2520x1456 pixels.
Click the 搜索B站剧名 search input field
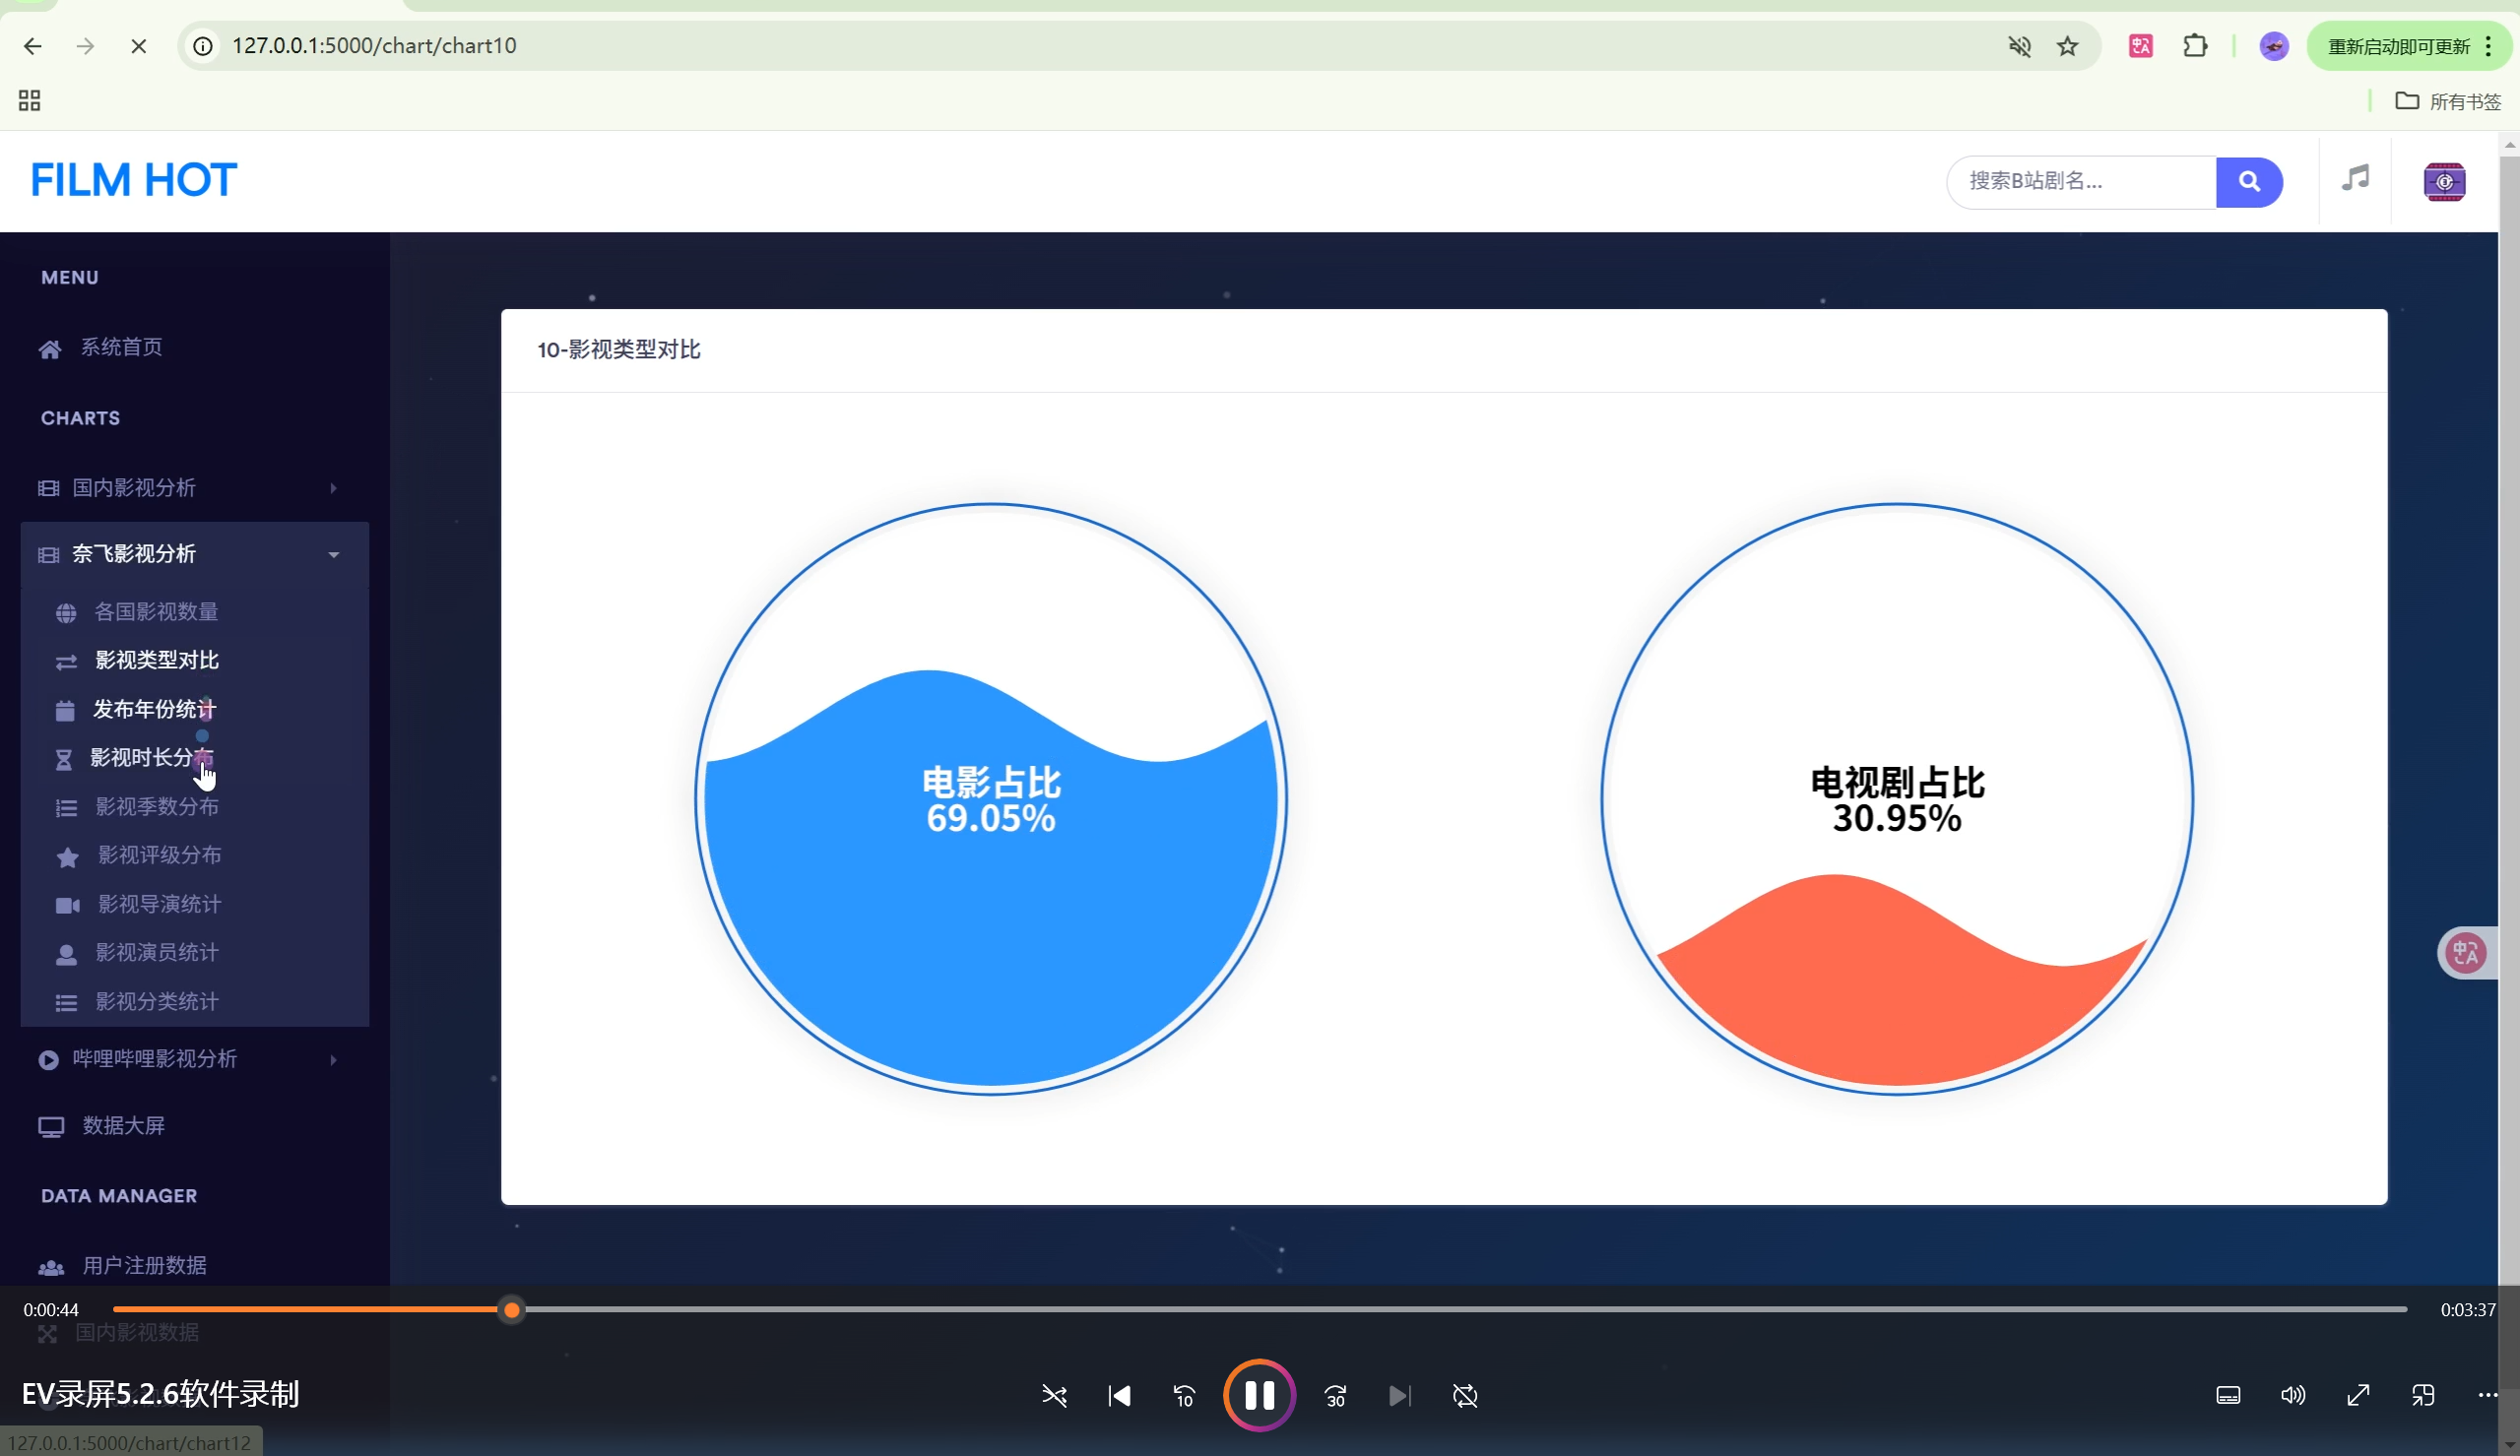[2078, 182]
